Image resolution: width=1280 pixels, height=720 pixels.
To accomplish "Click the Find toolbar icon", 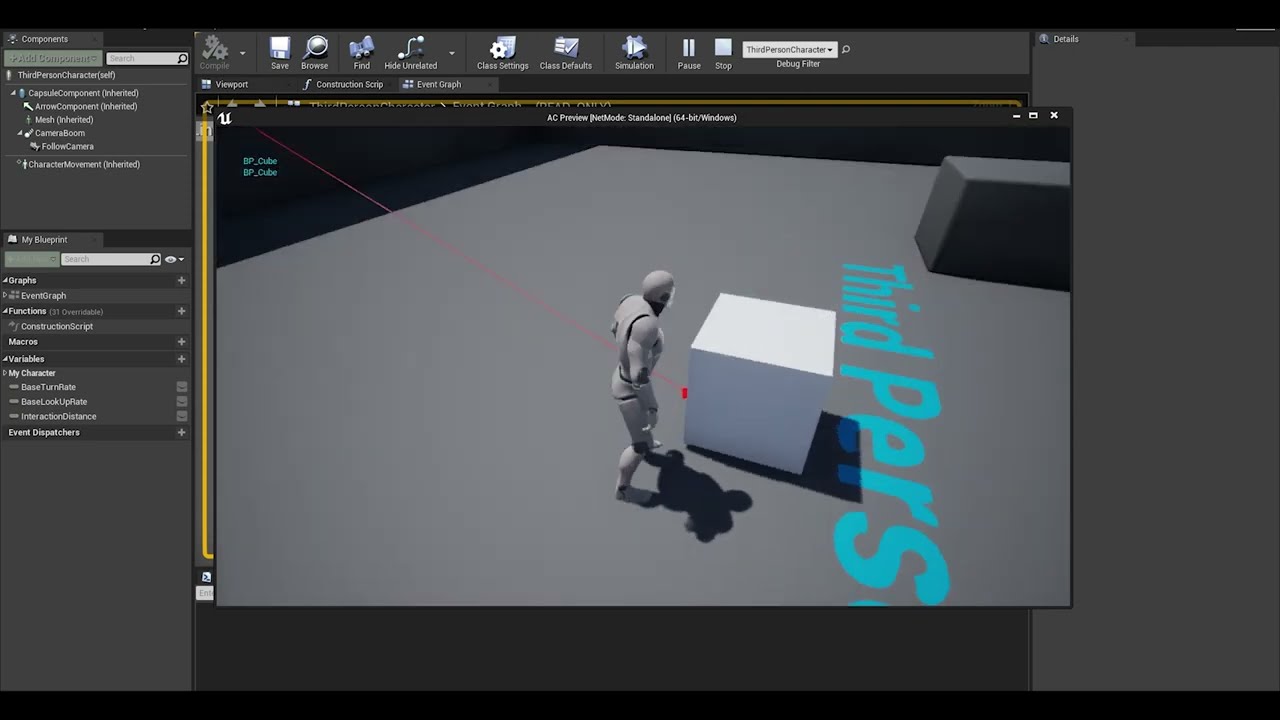I will click(x=362, y=52).
